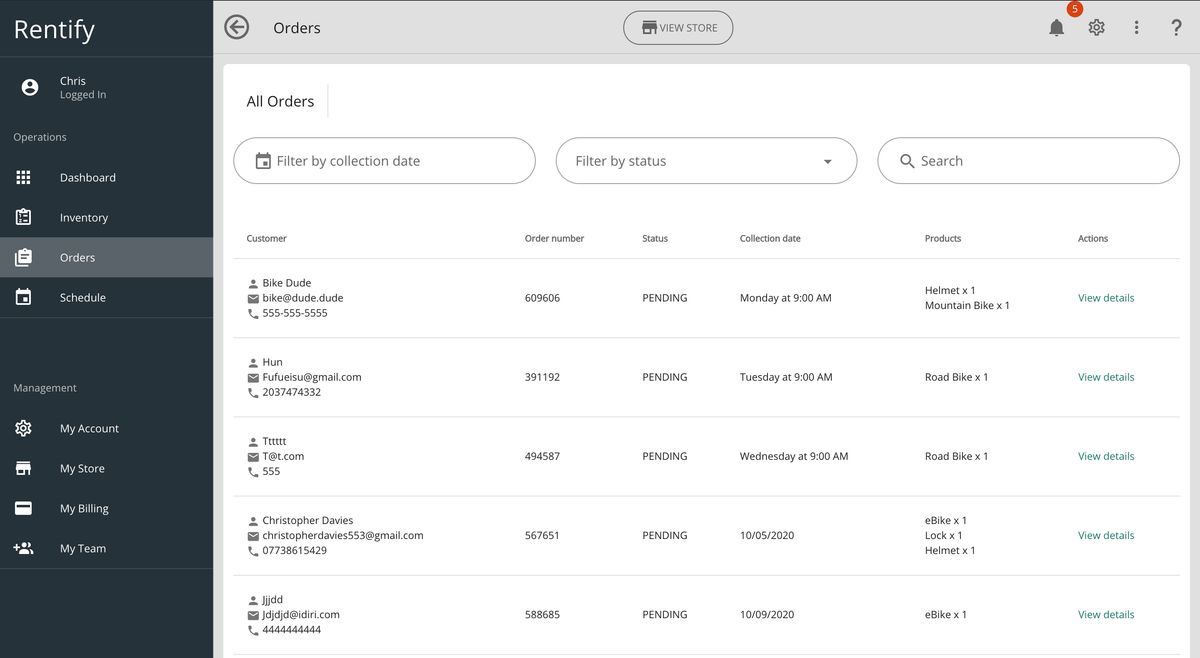The width and height of the screenshot is (1200, 658).
Task: Click the Chris logged-in profile avatar
Action: [x=28, y=86]
